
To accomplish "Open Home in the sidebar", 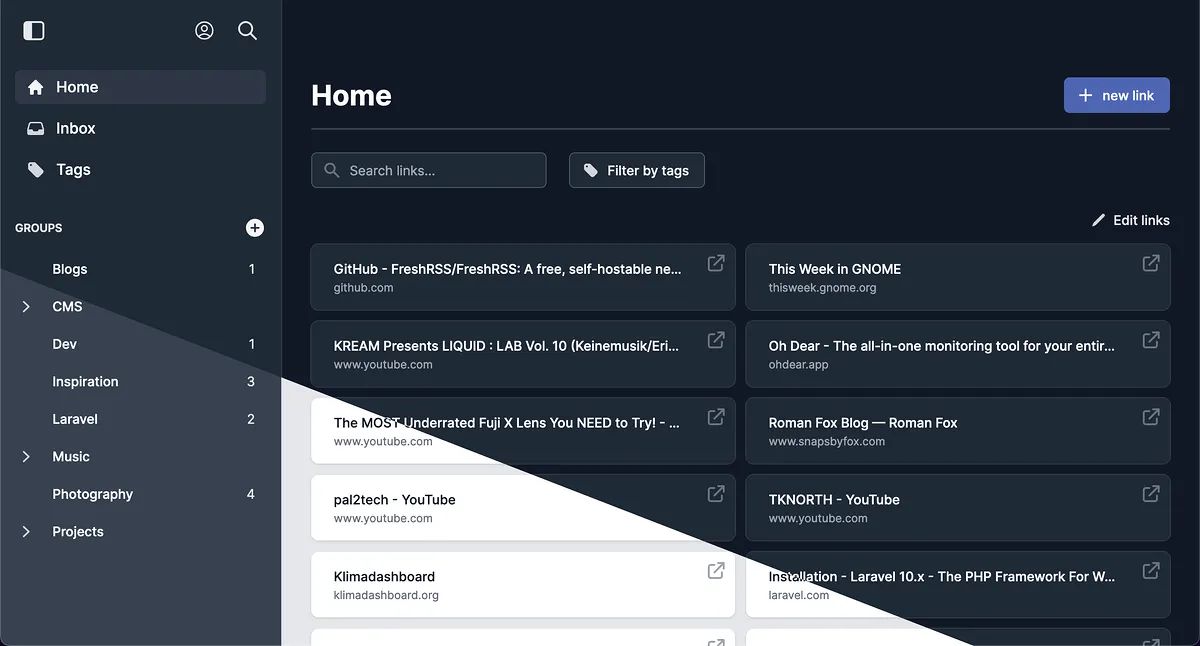I will [140, 87].
